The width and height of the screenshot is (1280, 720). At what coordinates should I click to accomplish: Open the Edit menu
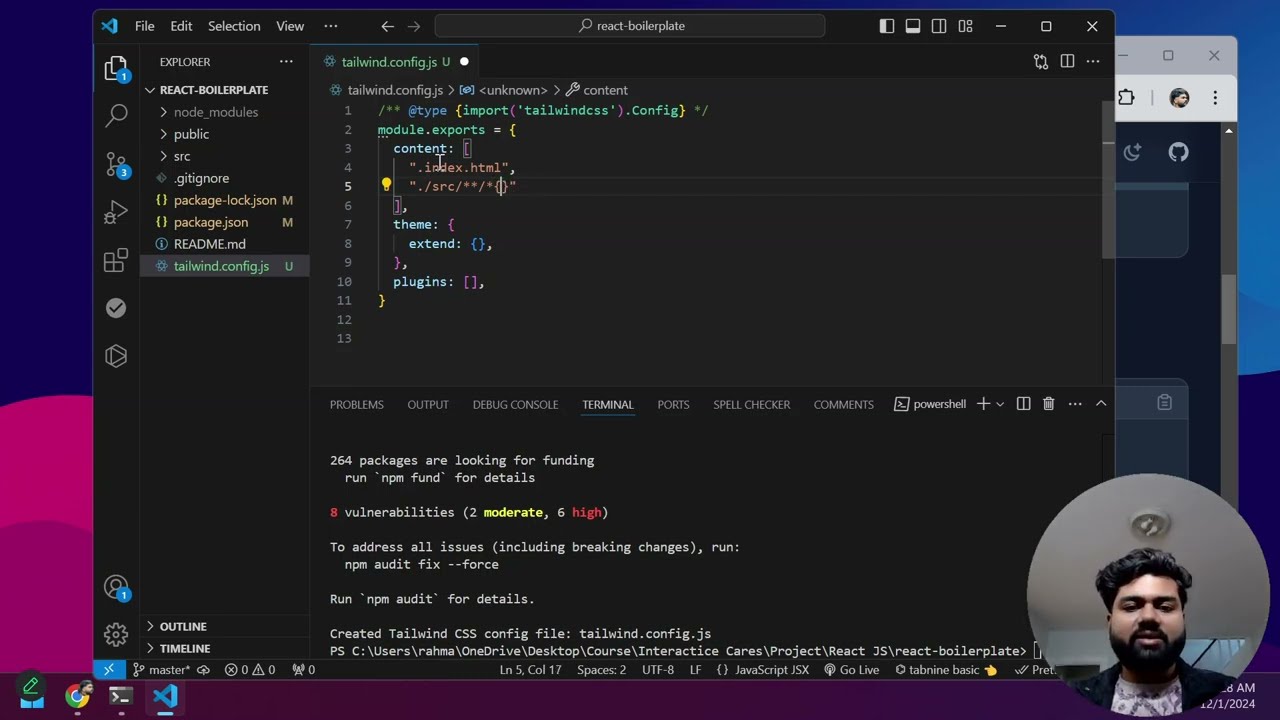click(x=181, y=26)
